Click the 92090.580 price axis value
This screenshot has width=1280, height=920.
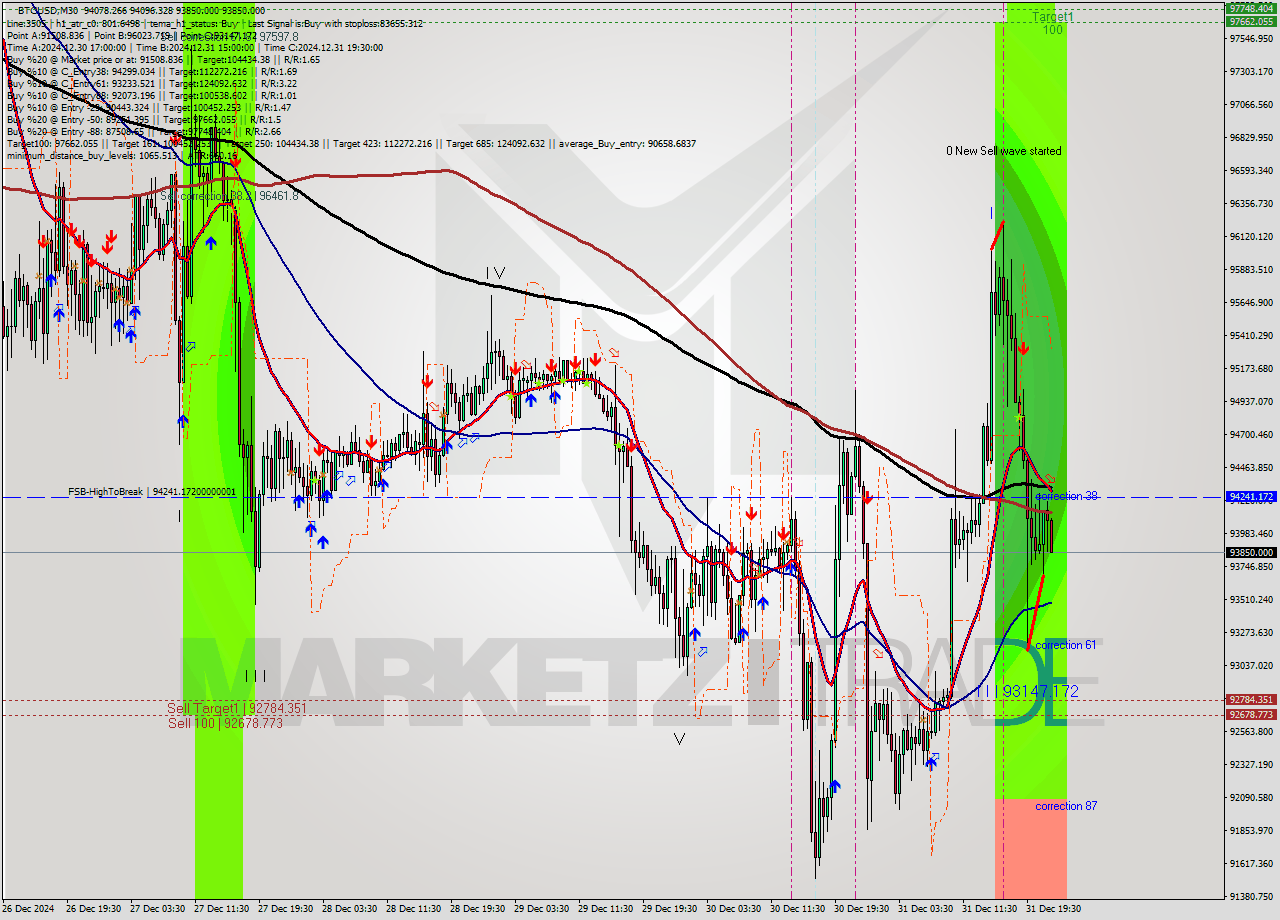1251,797
